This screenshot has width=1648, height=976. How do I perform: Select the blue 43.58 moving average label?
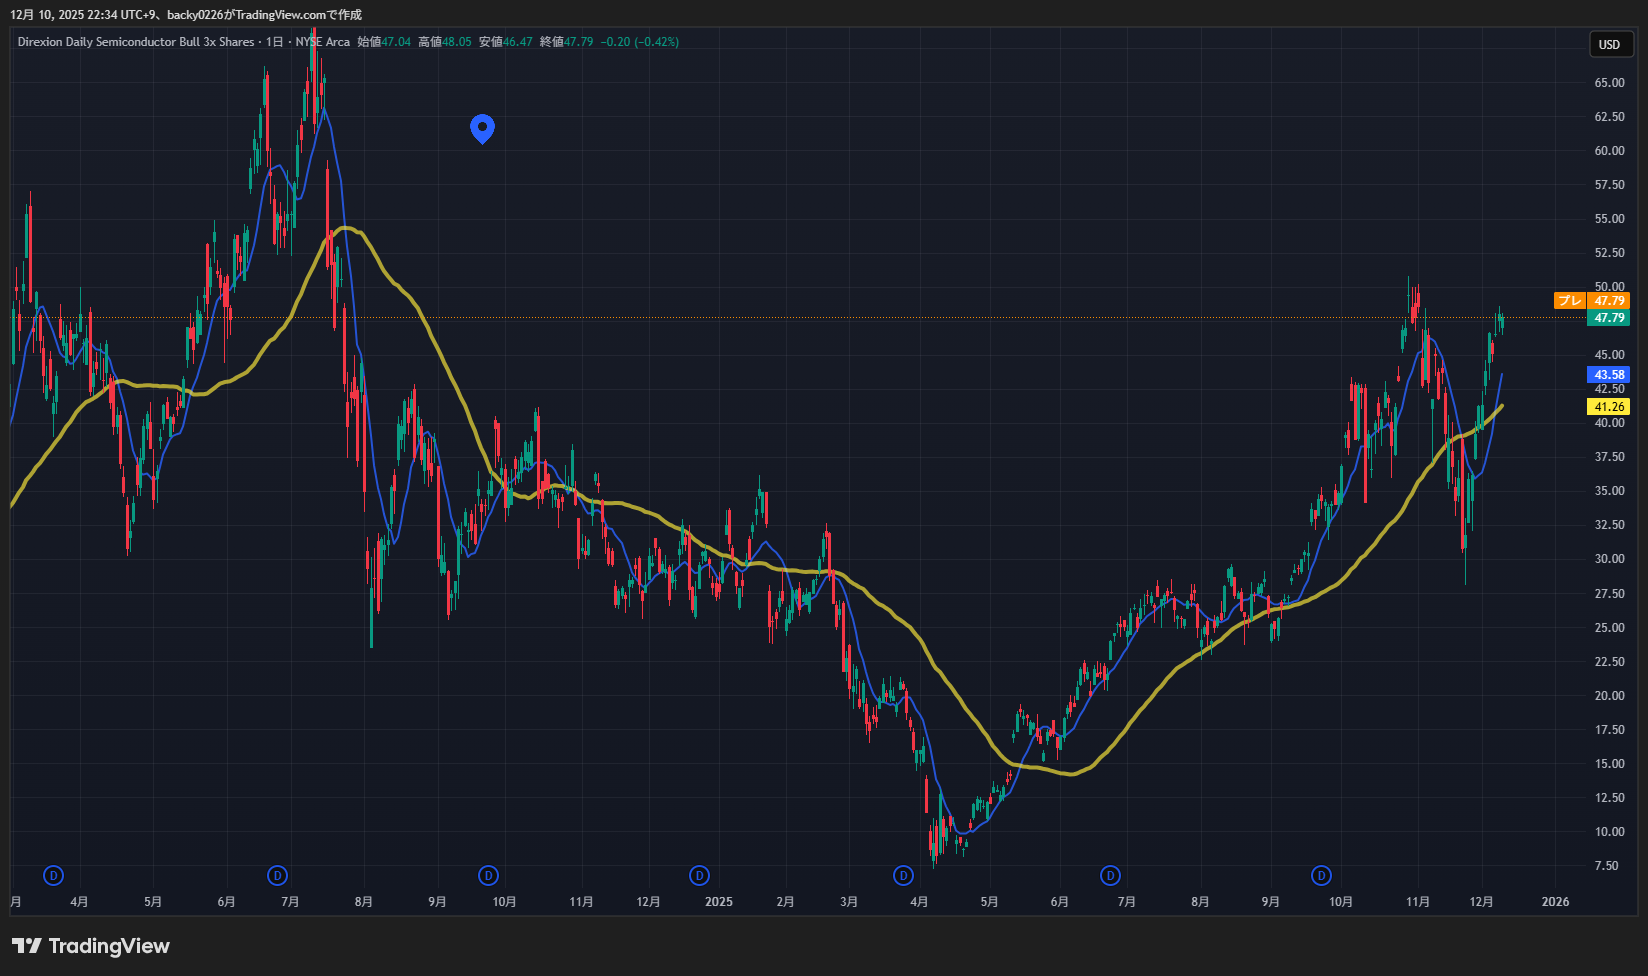click(1609, 375)
